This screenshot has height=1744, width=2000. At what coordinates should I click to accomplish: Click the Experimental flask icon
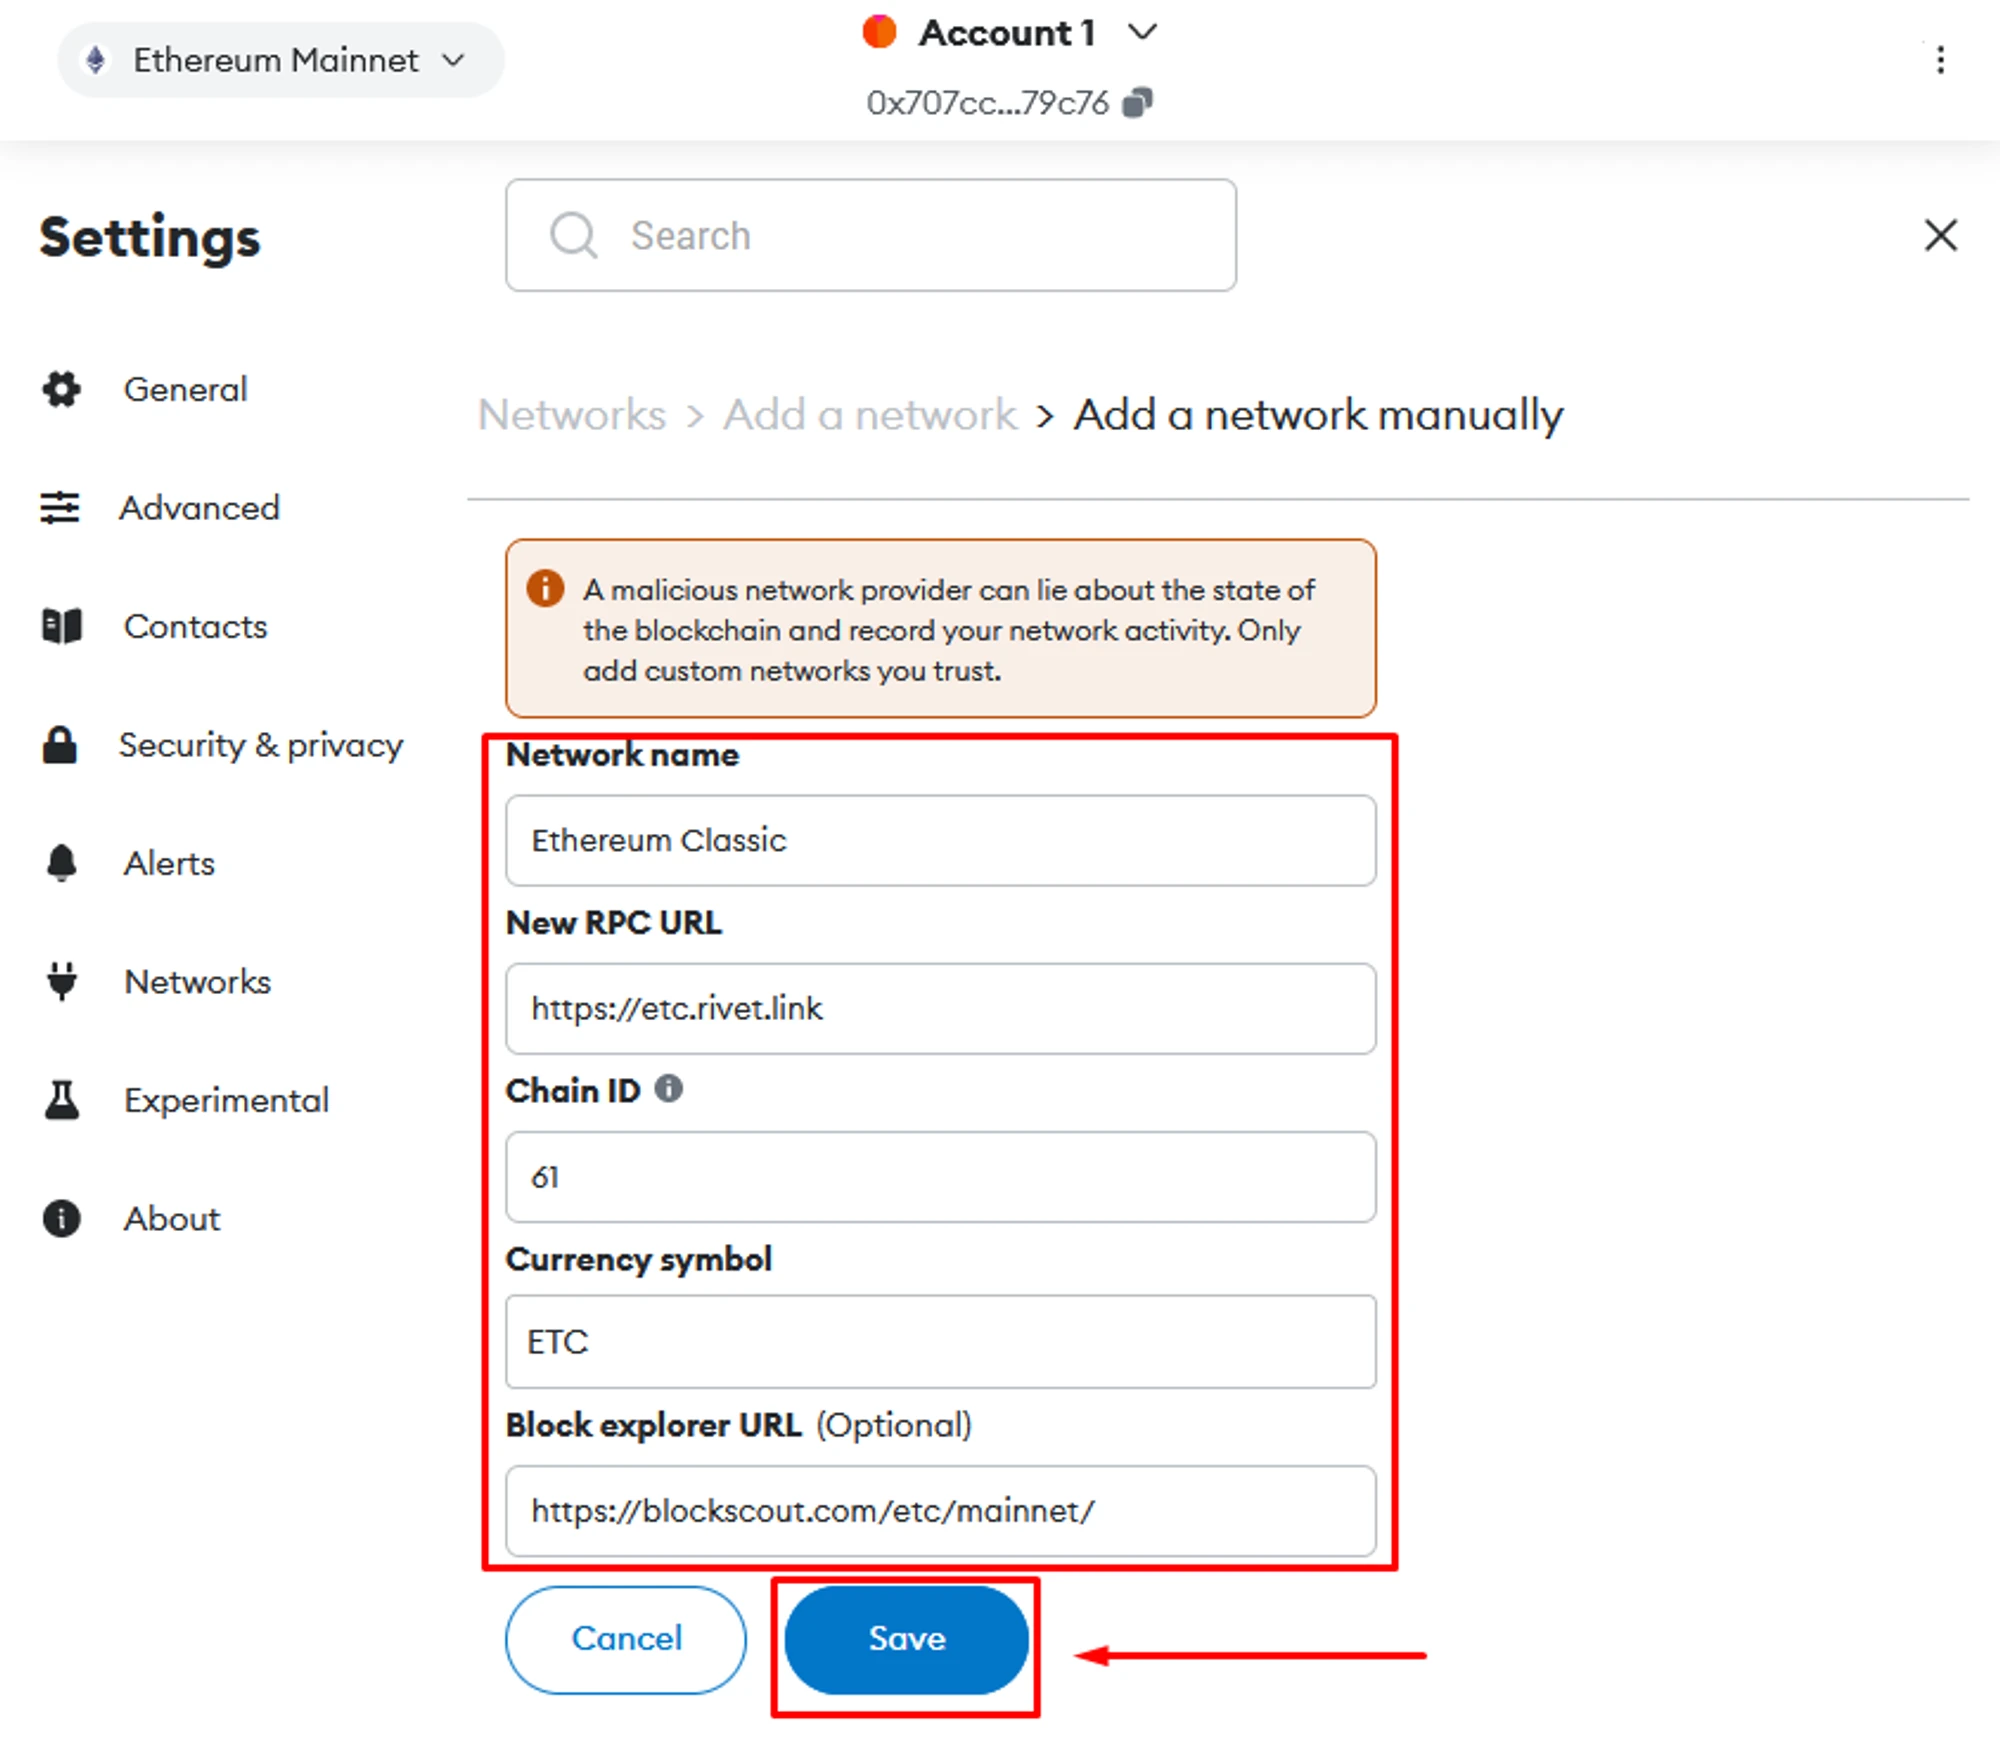click(x=62, y=1100)
